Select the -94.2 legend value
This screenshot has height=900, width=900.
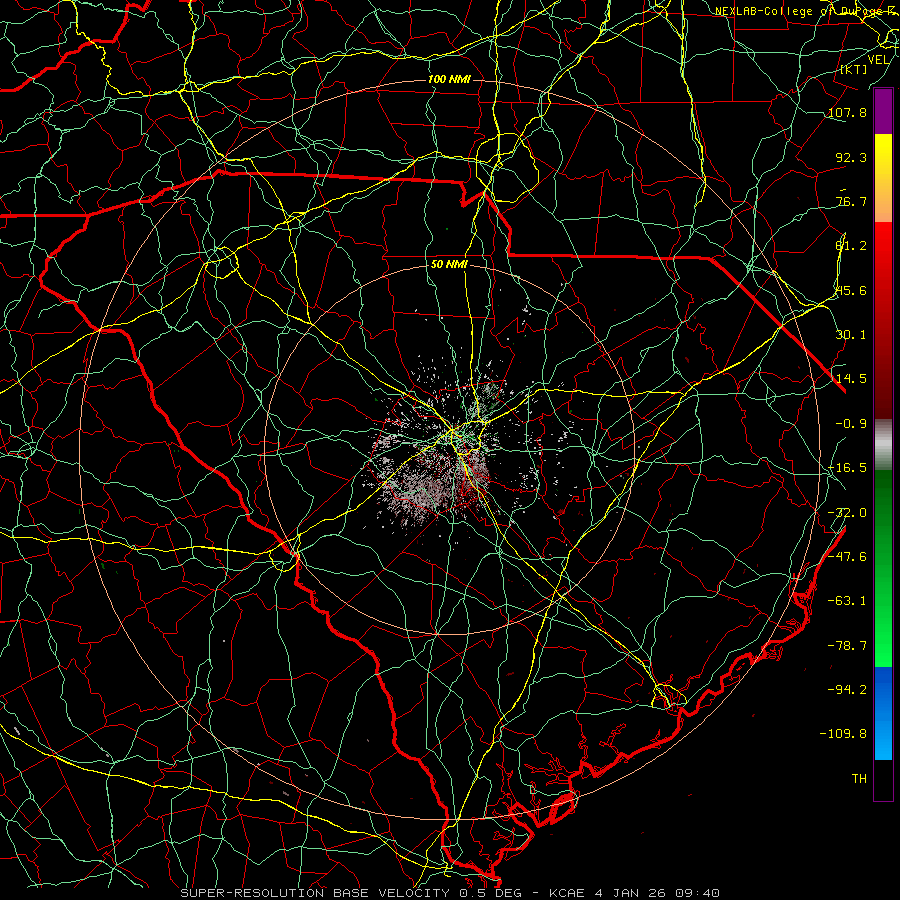847,689
